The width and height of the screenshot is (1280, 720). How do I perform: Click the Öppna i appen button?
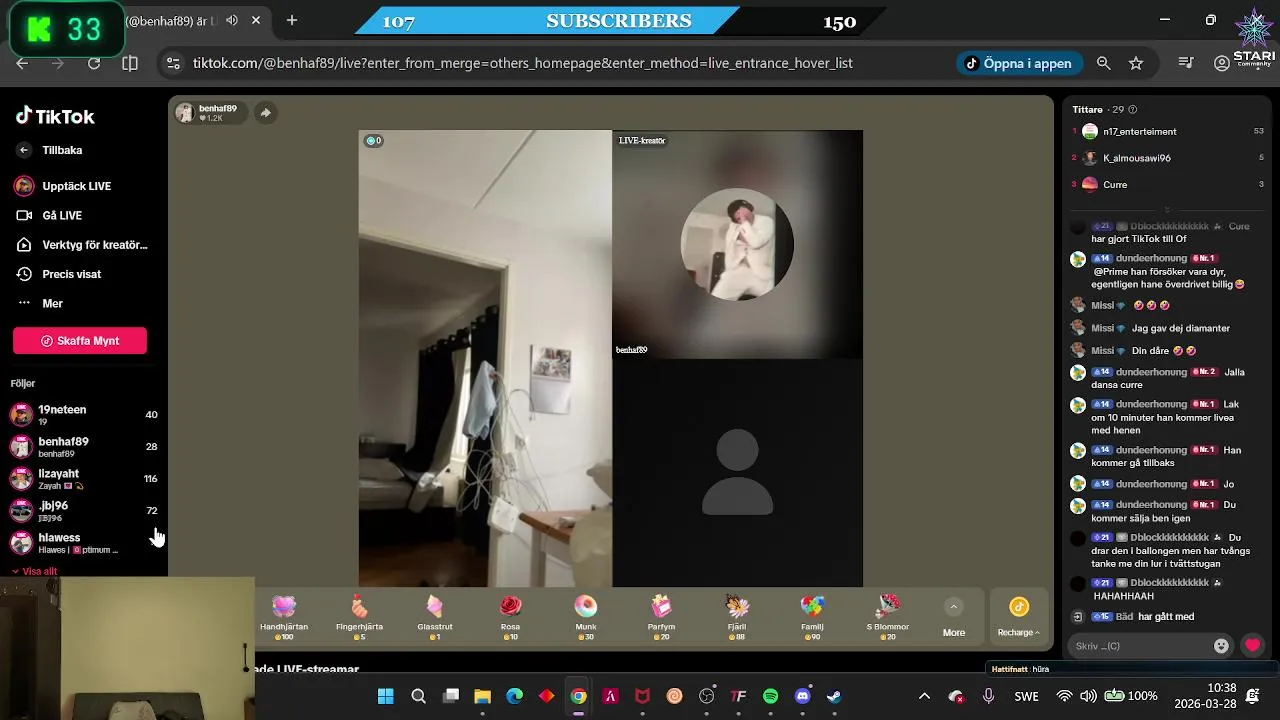(1019, 63)
